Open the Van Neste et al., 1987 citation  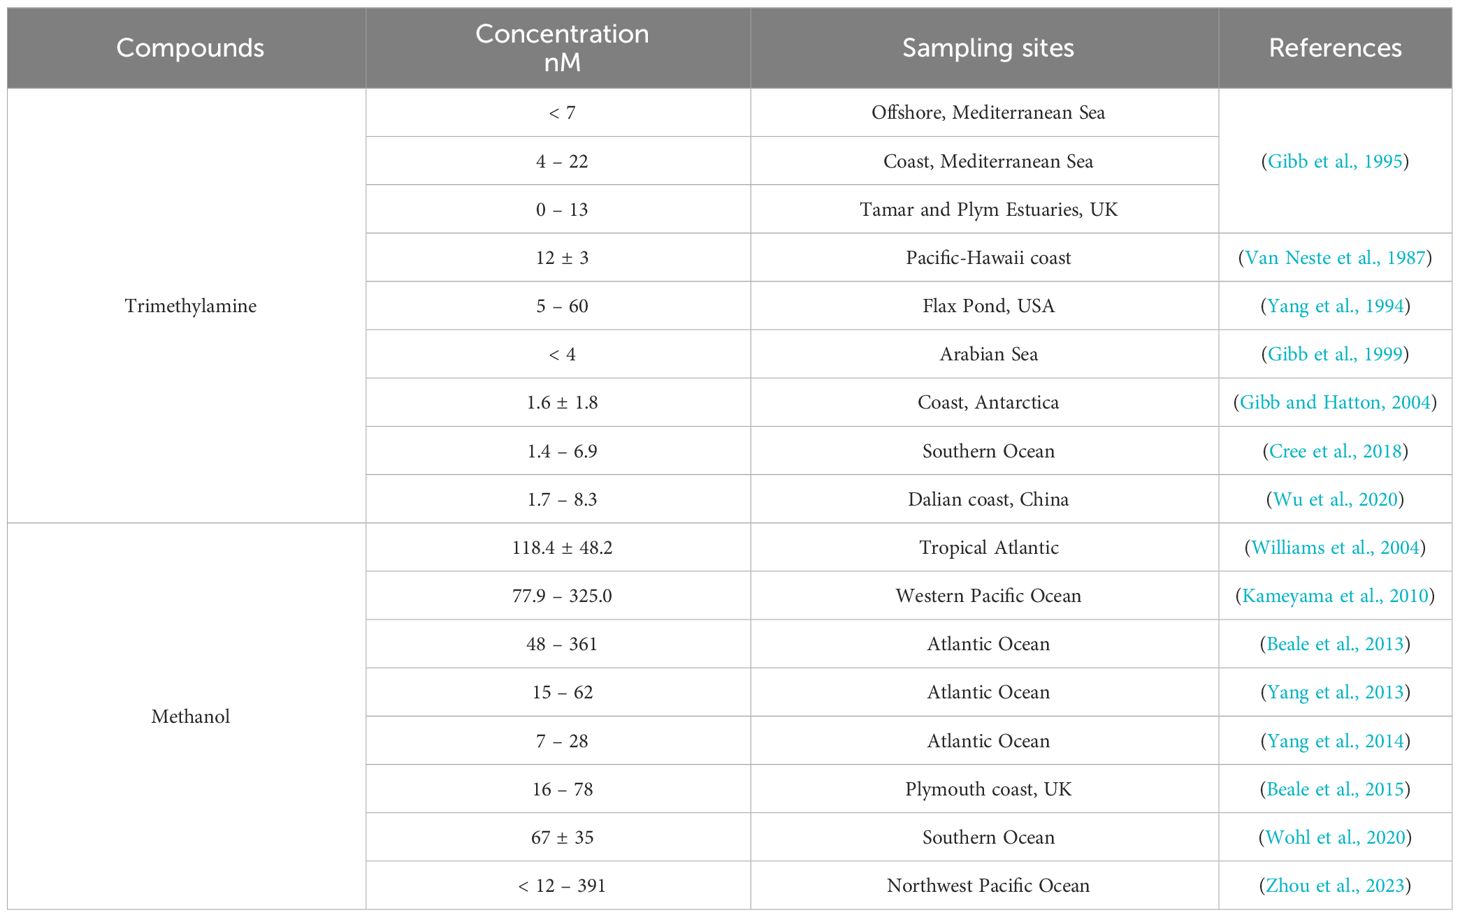coord(1335,258)
